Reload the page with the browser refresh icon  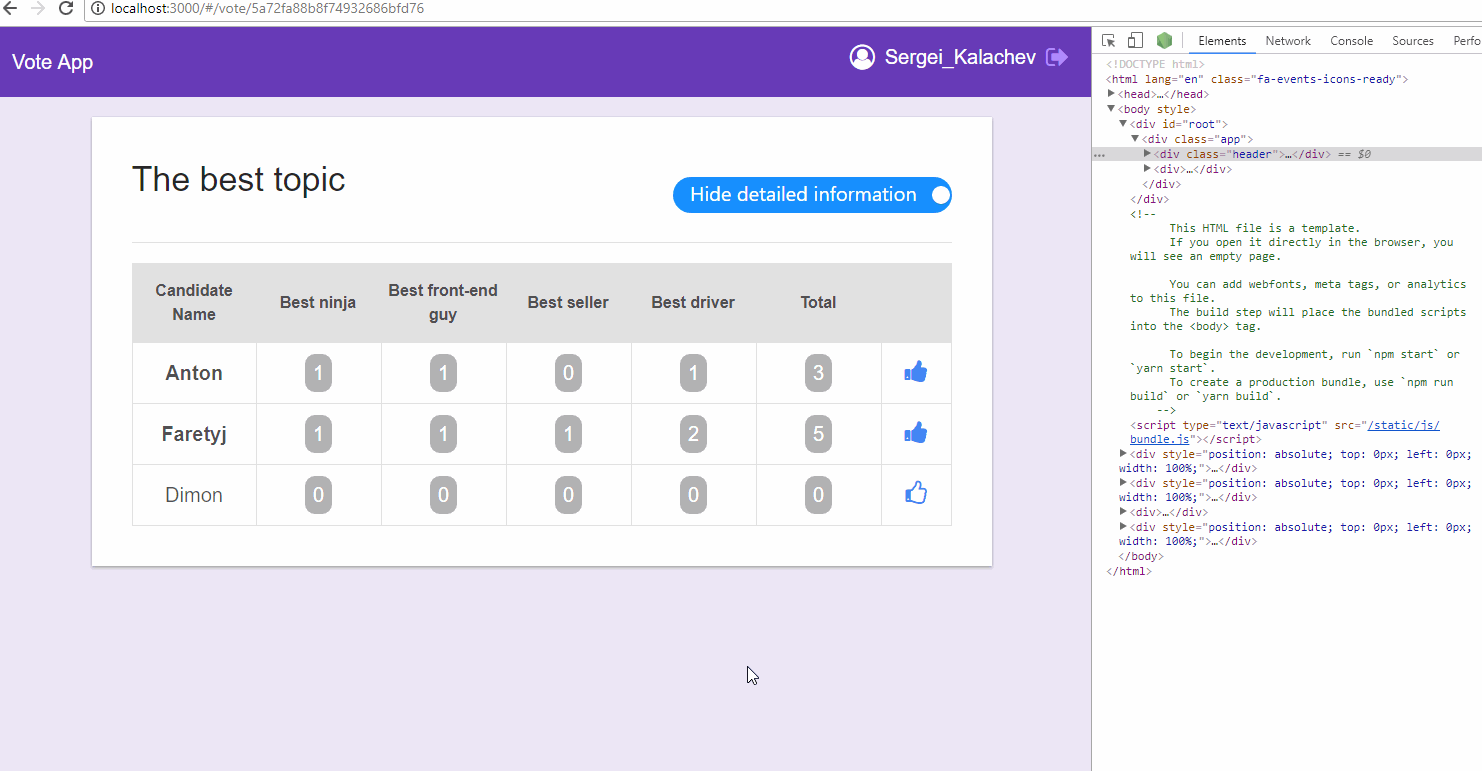point(66,9)
